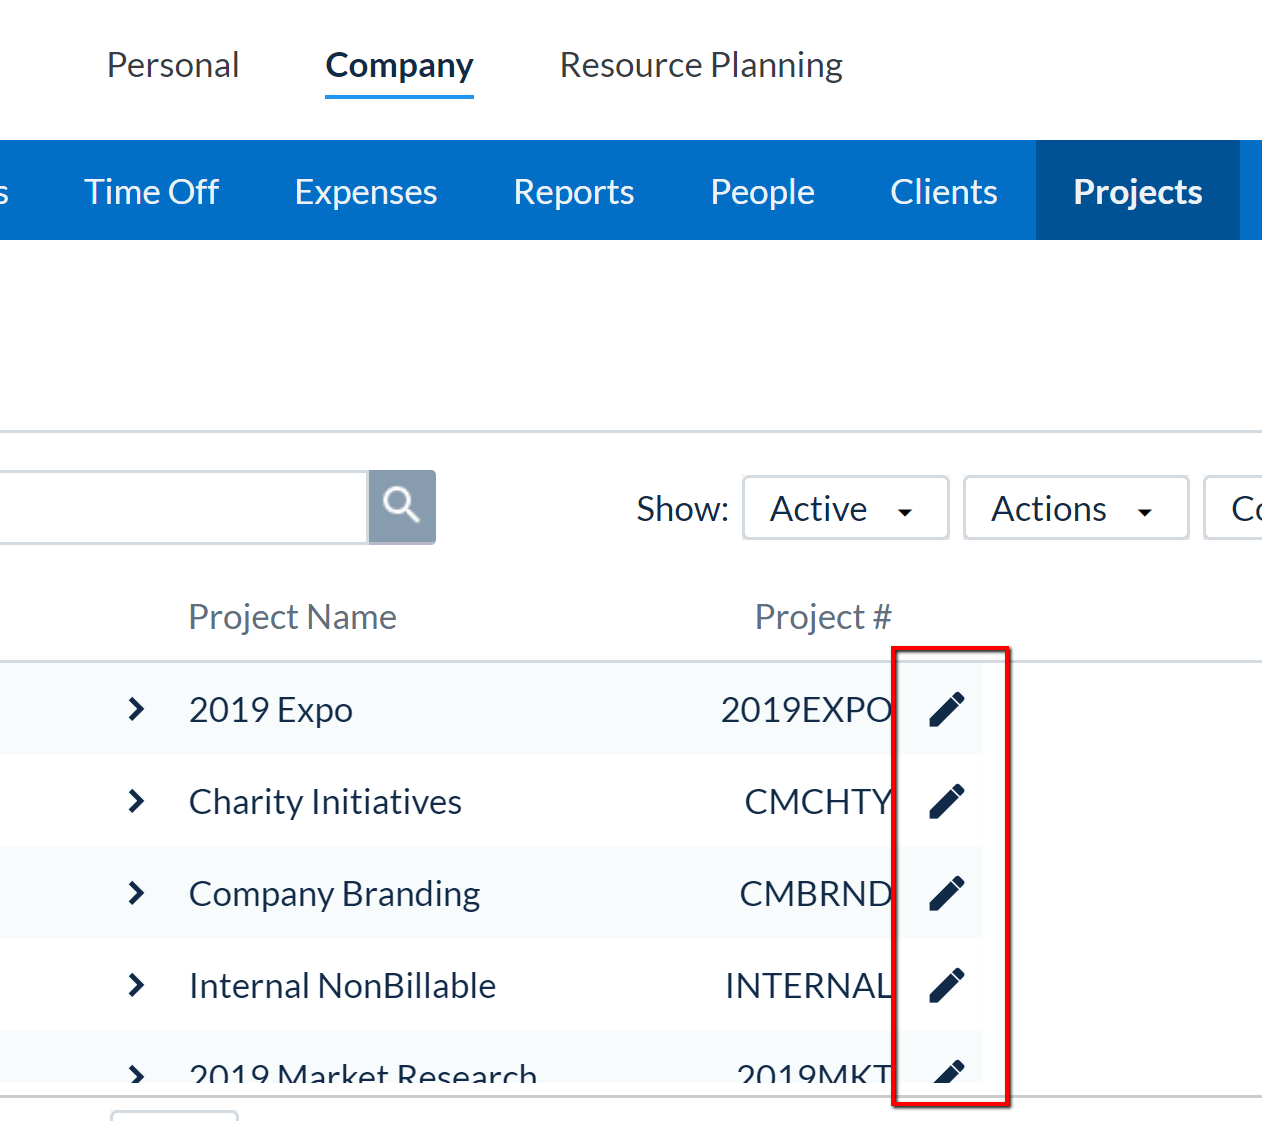Sort by the Project # column
1262x1121 pixels.
tap(822, 616)
